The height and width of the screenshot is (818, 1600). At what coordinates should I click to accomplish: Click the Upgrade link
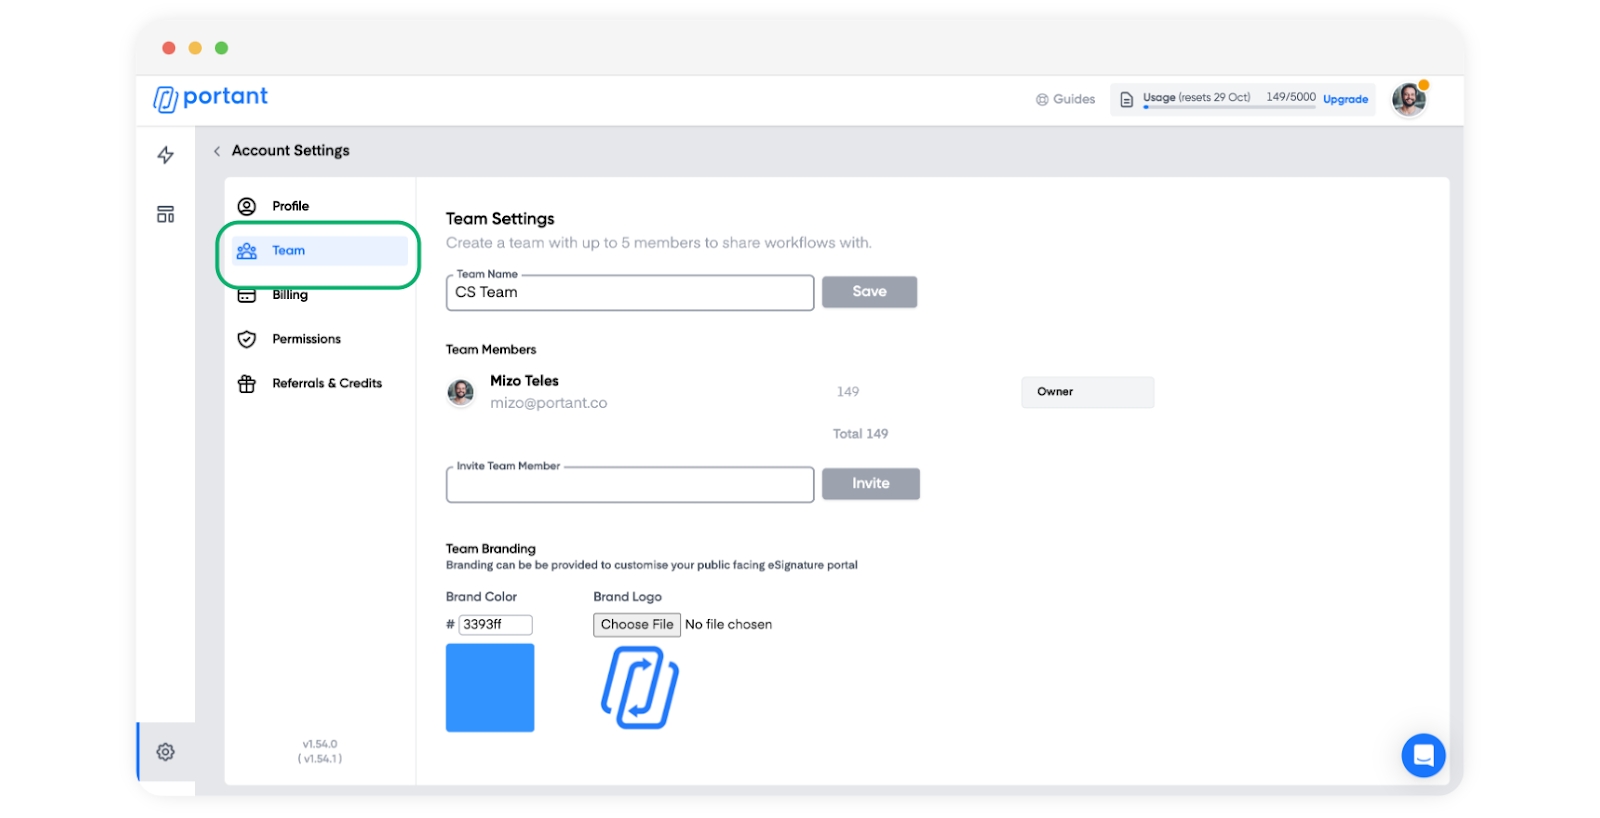click(1345, 99)
